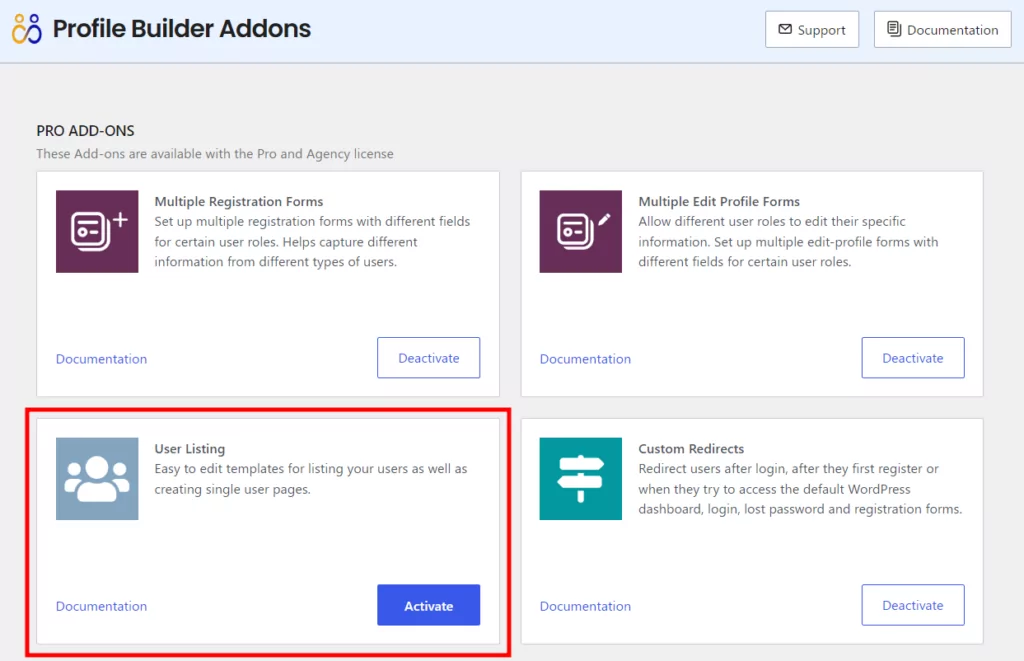Deactivate the Custom Redirects add-on
The width and height of the screenshot is (1024, 661).
coord(913,605)
